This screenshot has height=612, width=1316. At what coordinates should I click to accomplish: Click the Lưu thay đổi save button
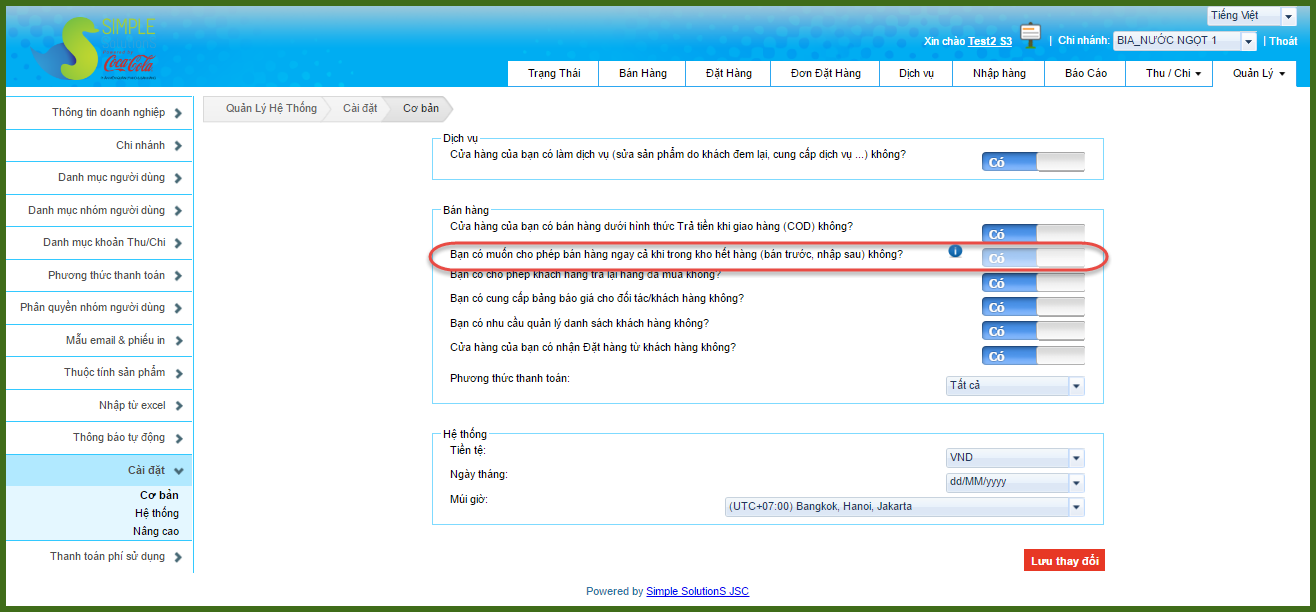pos(1064,561)
